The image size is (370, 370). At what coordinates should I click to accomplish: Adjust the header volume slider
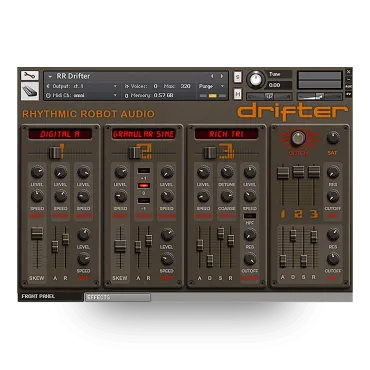319,96
